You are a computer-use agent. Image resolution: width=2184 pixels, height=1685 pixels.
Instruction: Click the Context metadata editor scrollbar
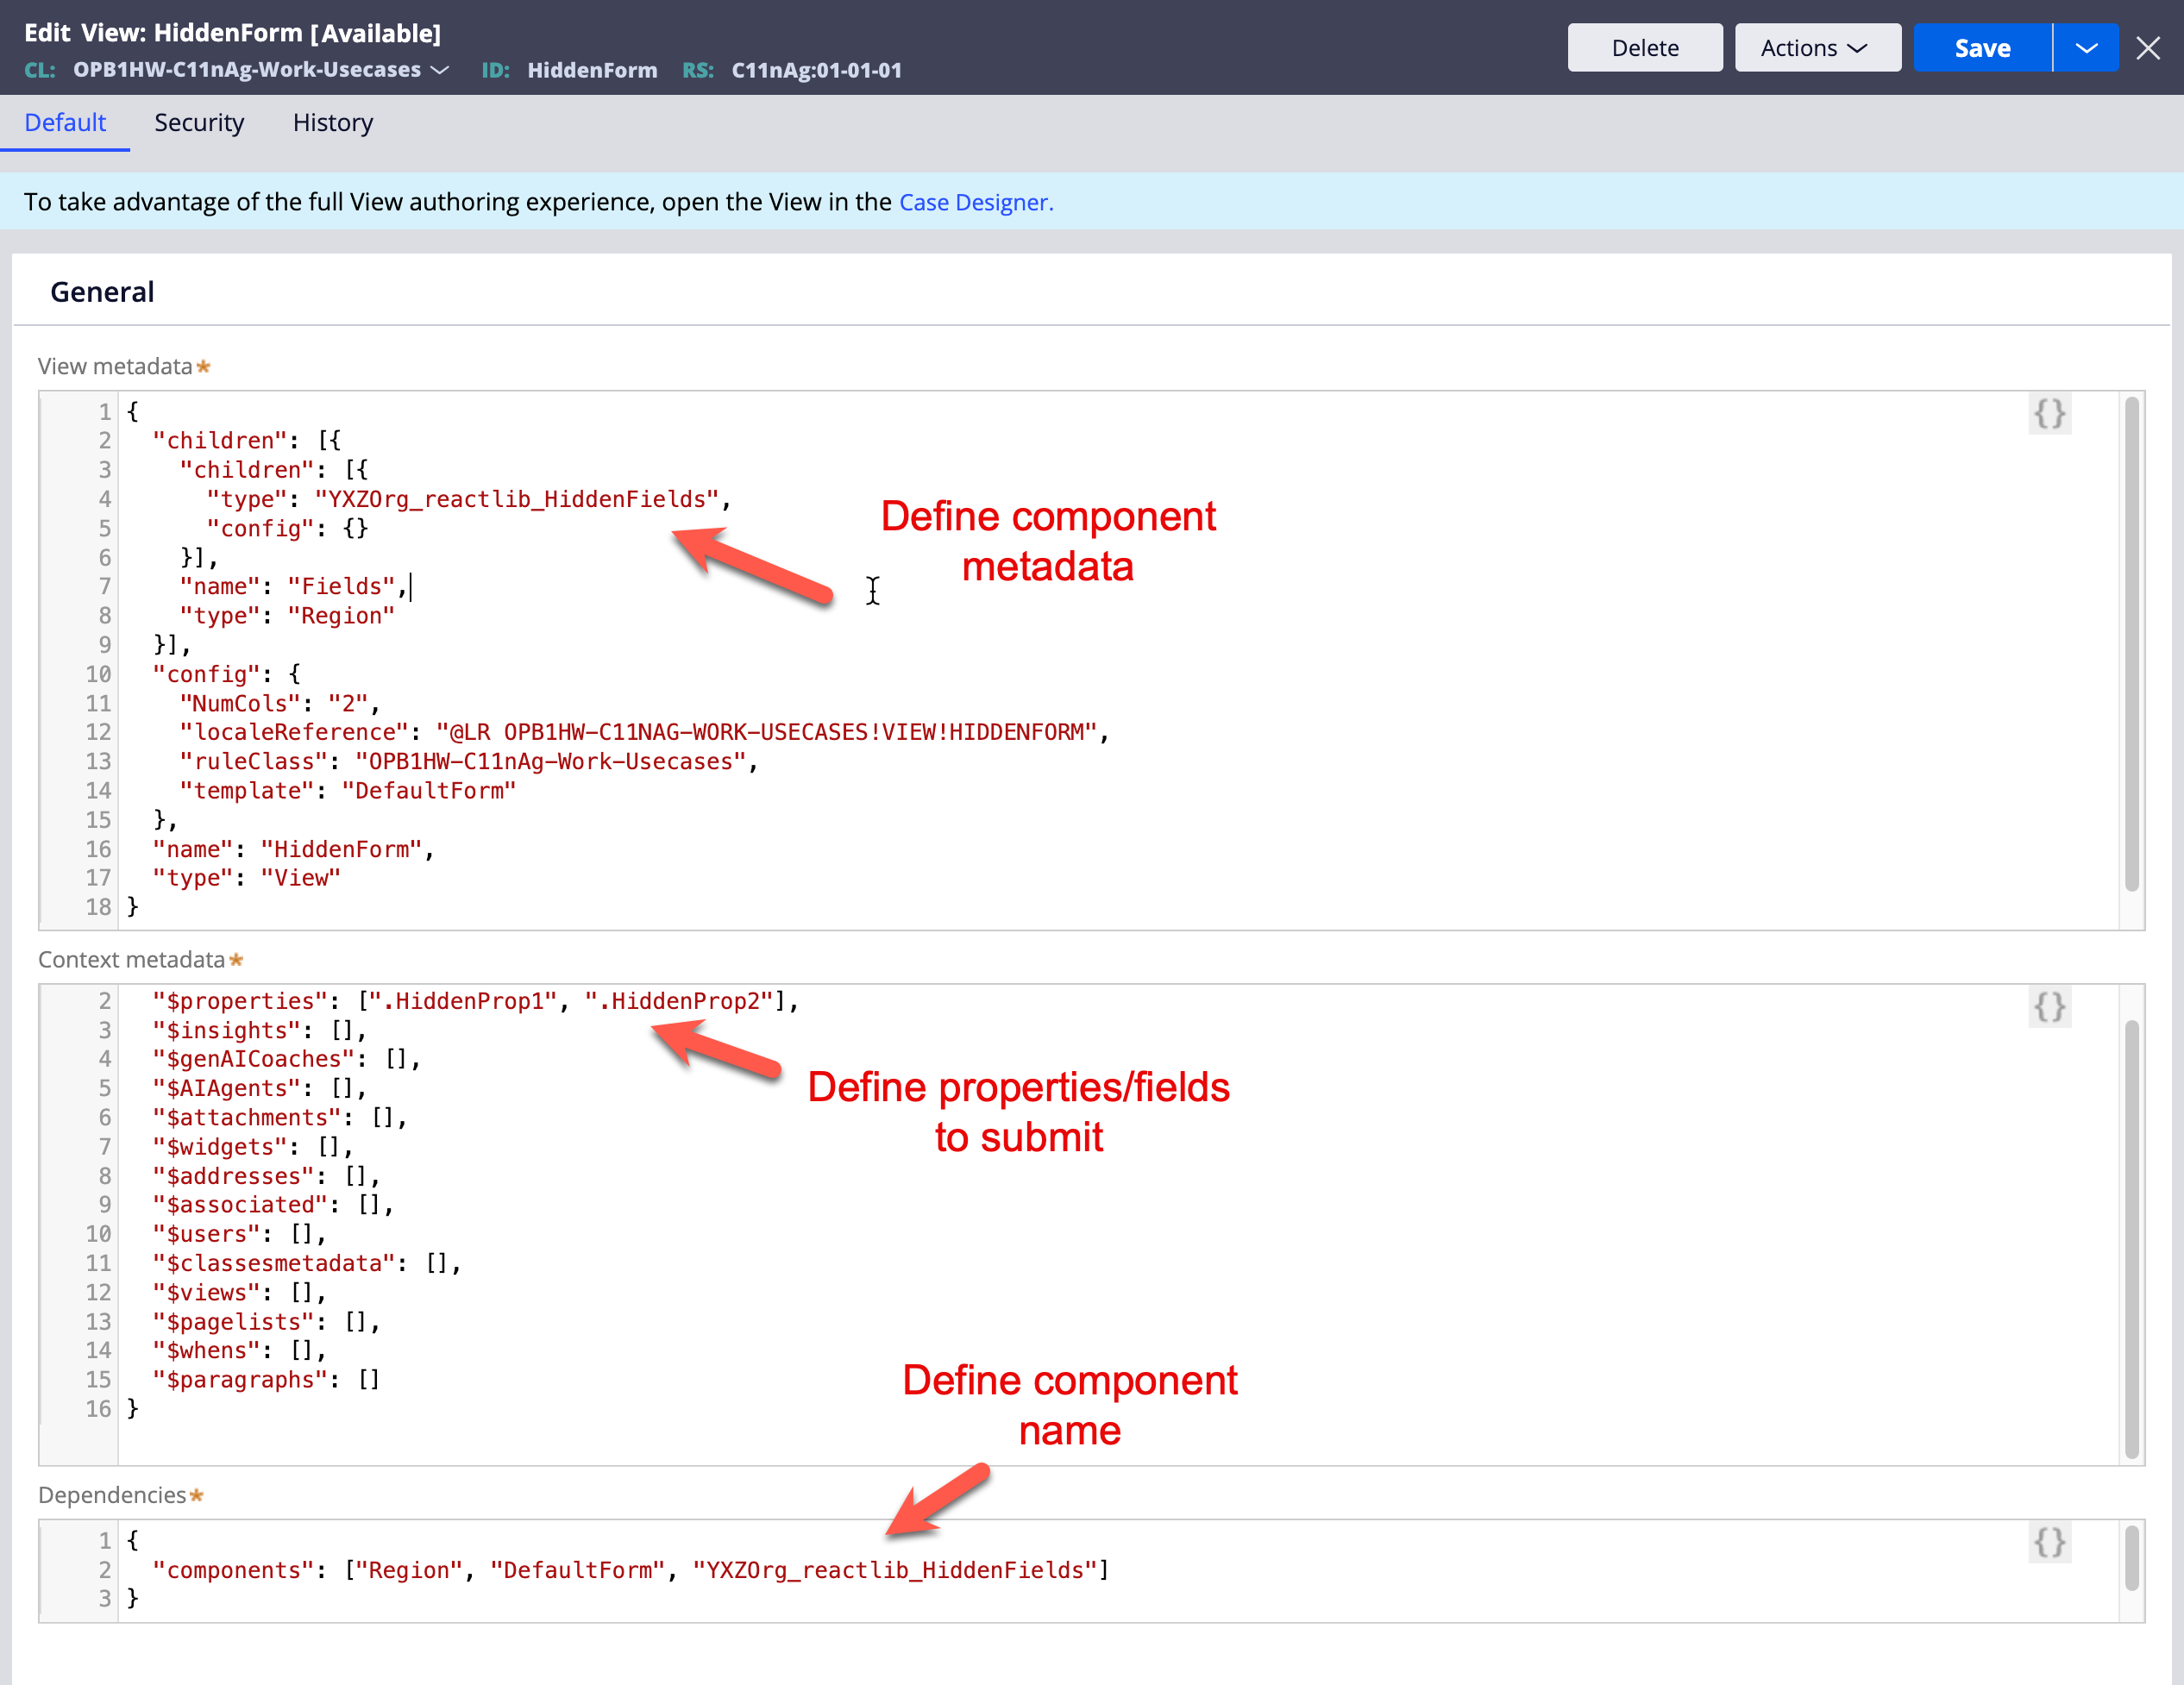(2131, 1238)
